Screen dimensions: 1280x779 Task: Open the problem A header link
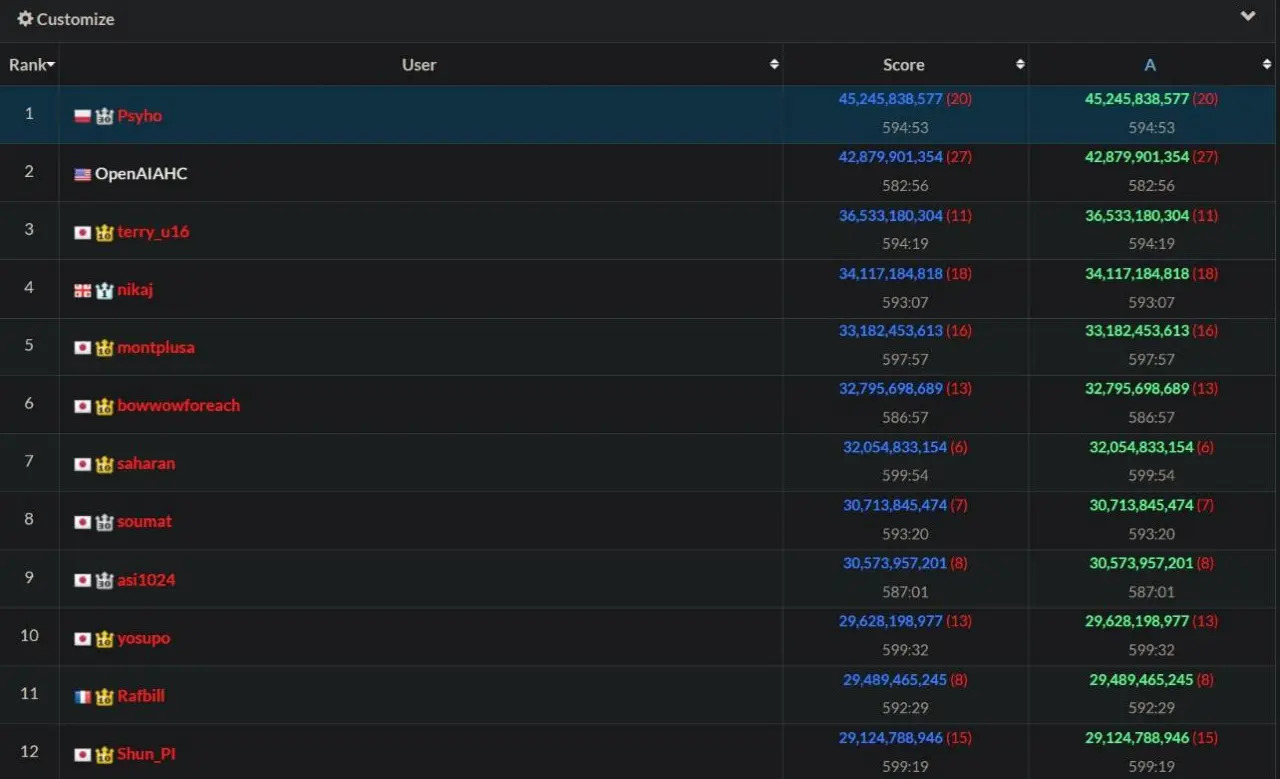click(x=1149, y=65)
